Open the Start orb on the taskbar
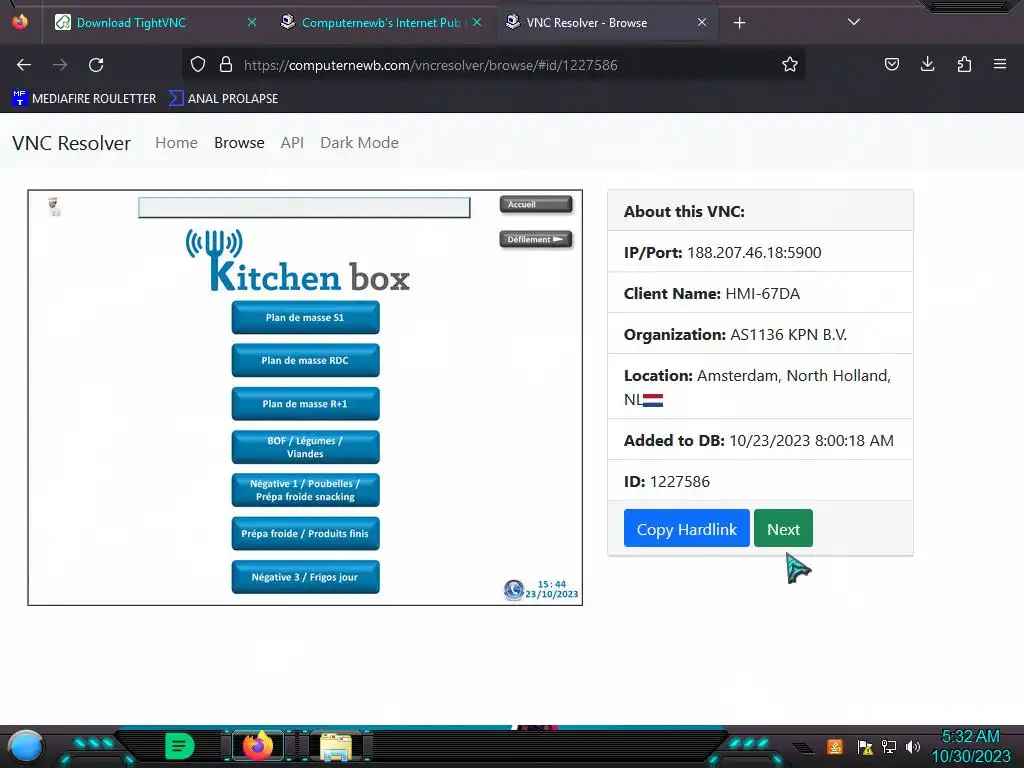The image size is (1024, 768). (x=26, y=746)
